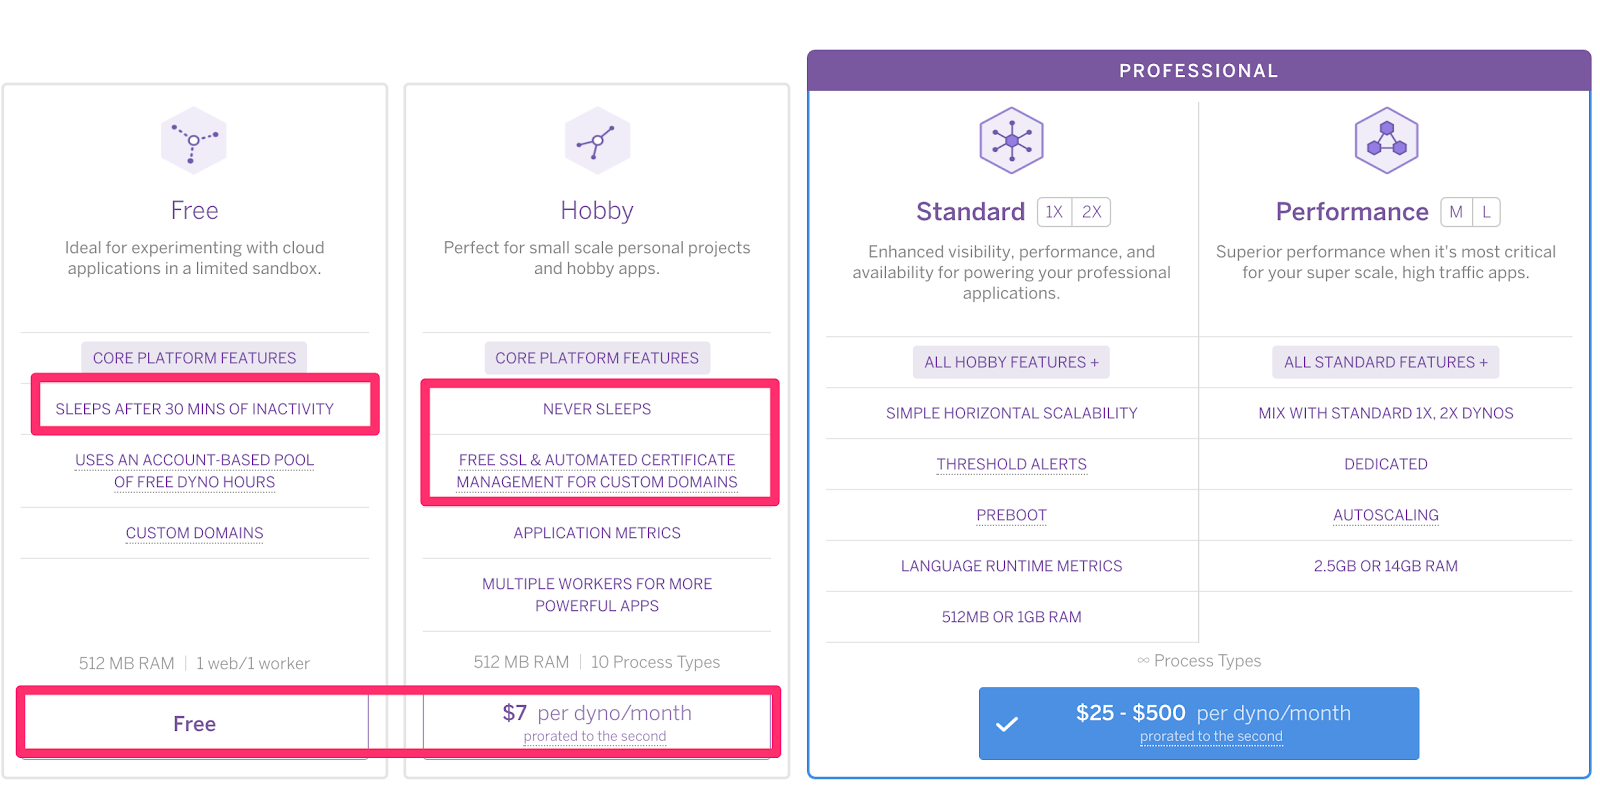This screenshot has height=789, width=1600.
Task: Choose the Free plan button
Action: click(194, 724)
